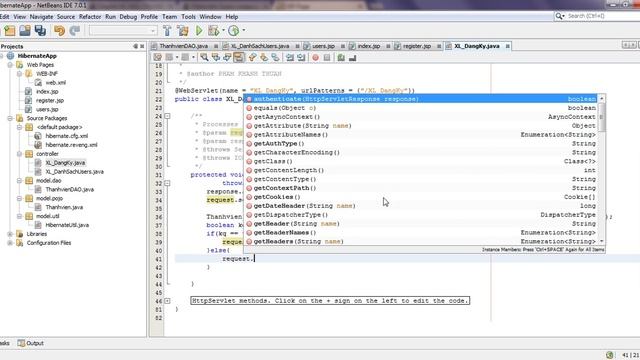The height and width of the screenshot is (360, 640).
Task: Click the Debug Project icon
Action: tap(213, 31)
